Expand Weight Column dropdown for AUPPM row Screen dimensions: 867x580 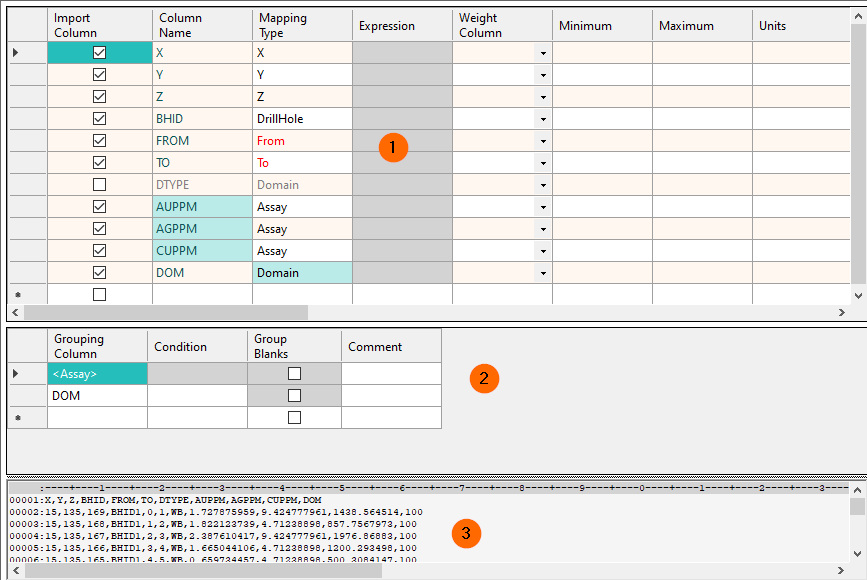(543, 207)
